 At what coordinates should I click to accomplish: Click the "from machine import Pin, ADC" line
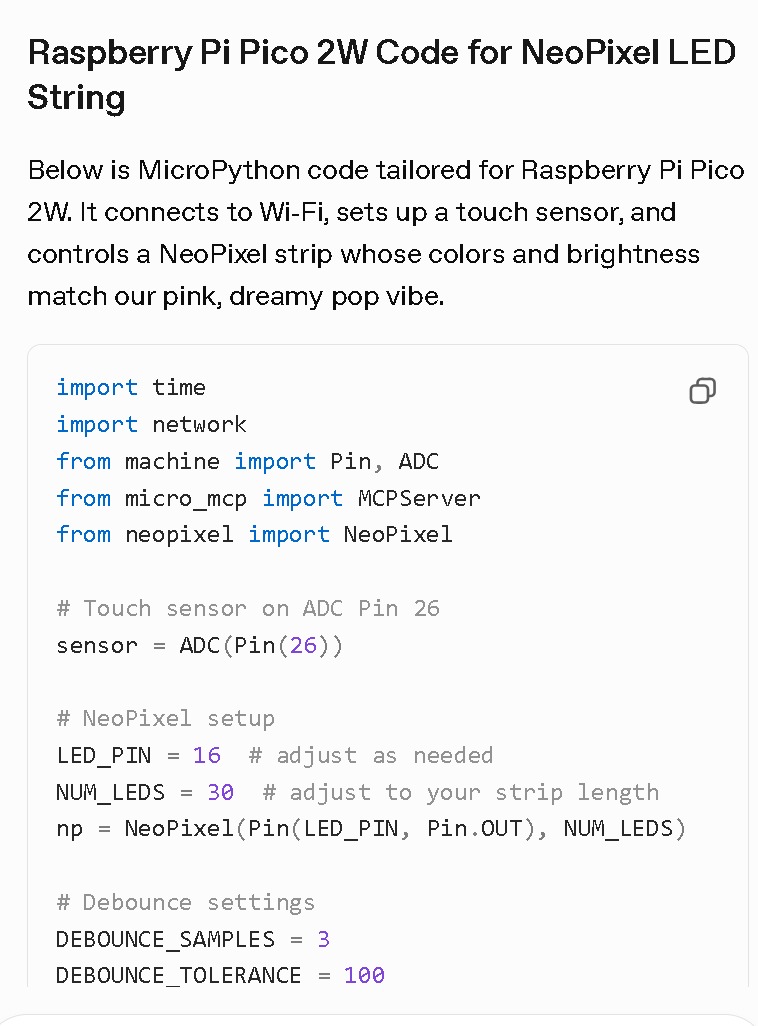click(247, 462)
